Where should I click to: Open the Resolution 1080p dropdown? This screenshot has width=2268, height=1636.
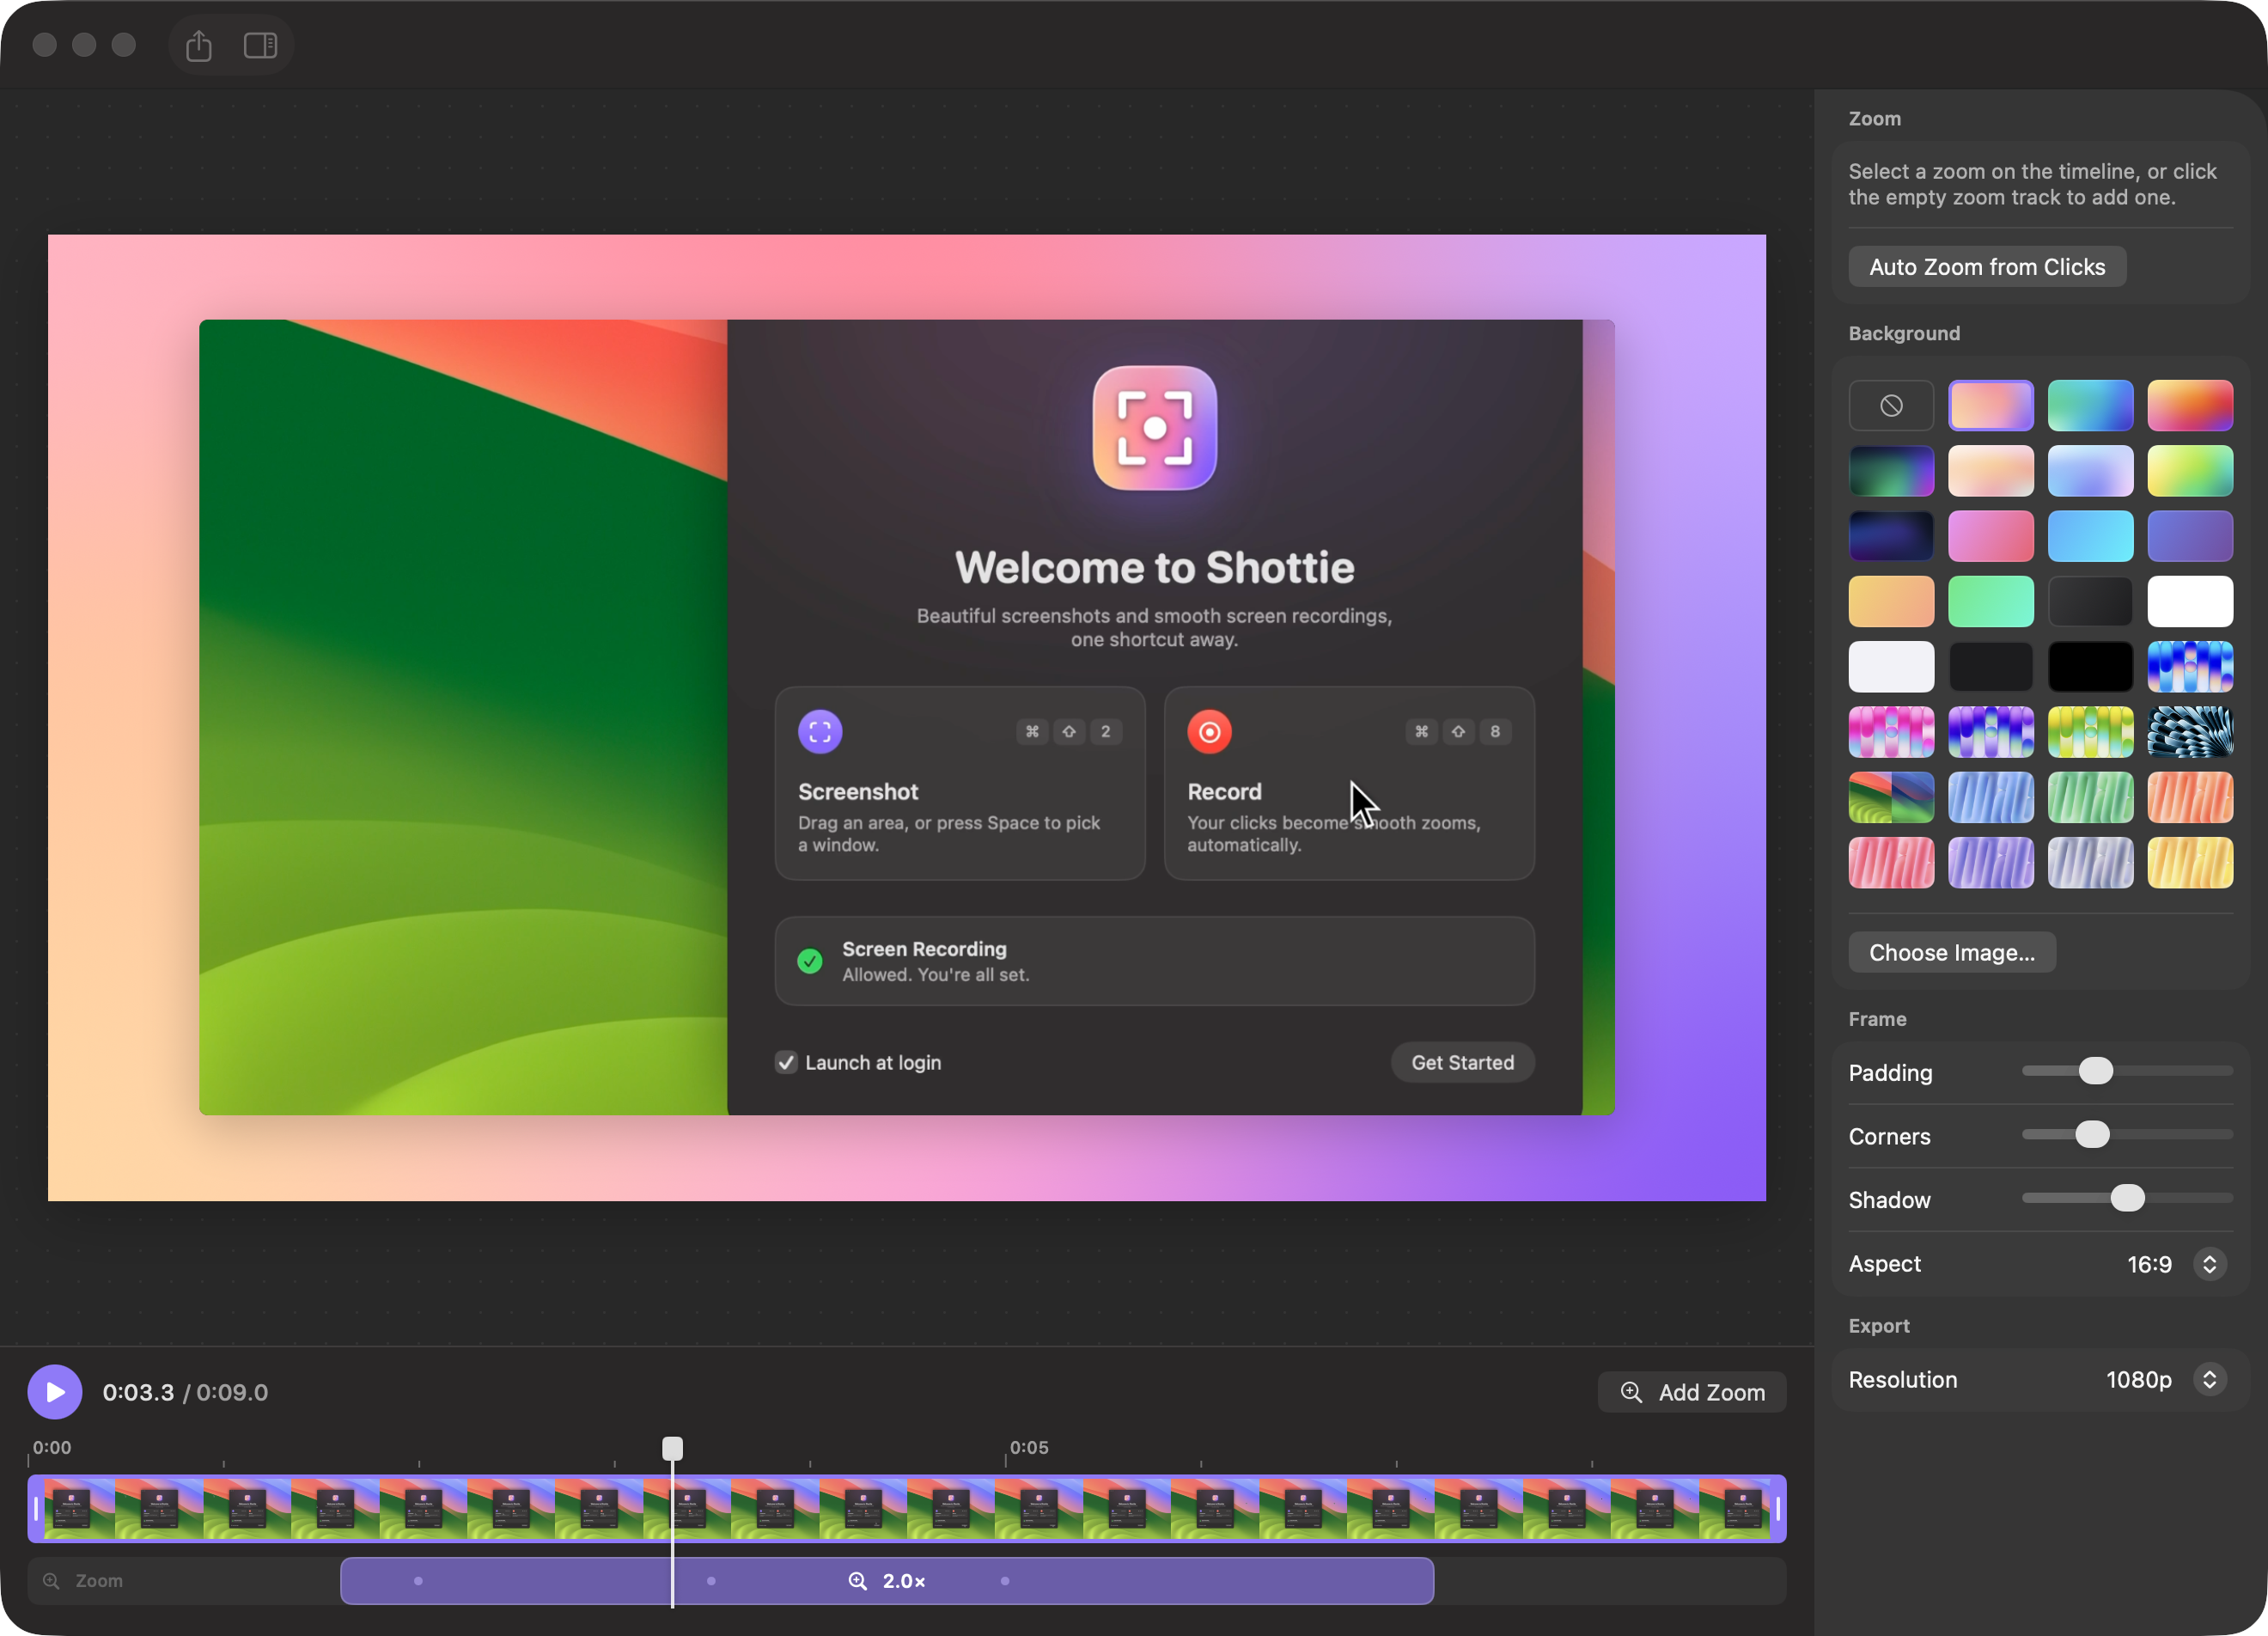(2209, 1380)
